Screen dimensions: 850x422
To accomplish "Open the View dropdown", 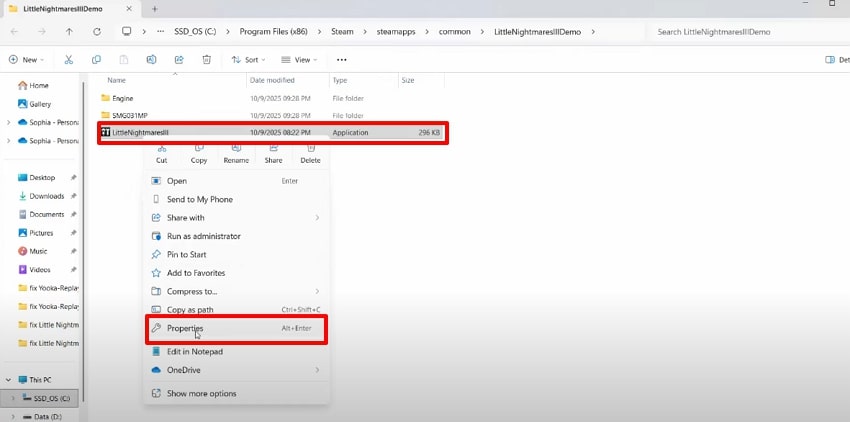I will (x=299, y=60).
